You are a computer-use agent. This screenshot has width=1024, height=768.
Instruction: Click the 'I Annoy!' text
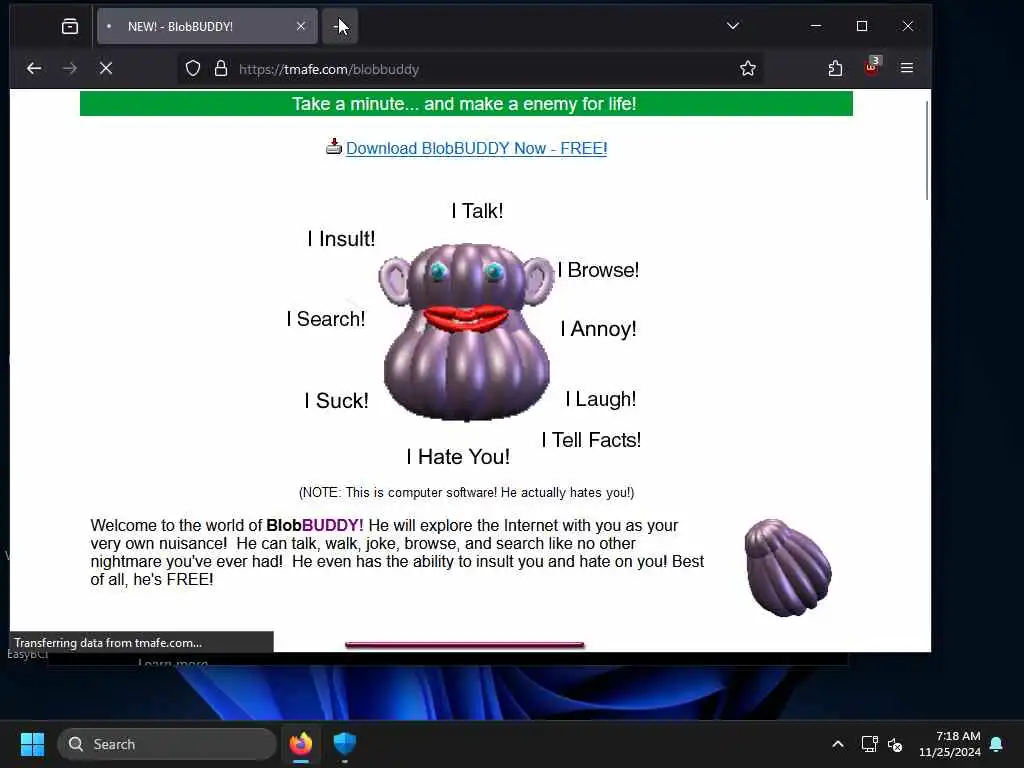(x=598, y=329)
